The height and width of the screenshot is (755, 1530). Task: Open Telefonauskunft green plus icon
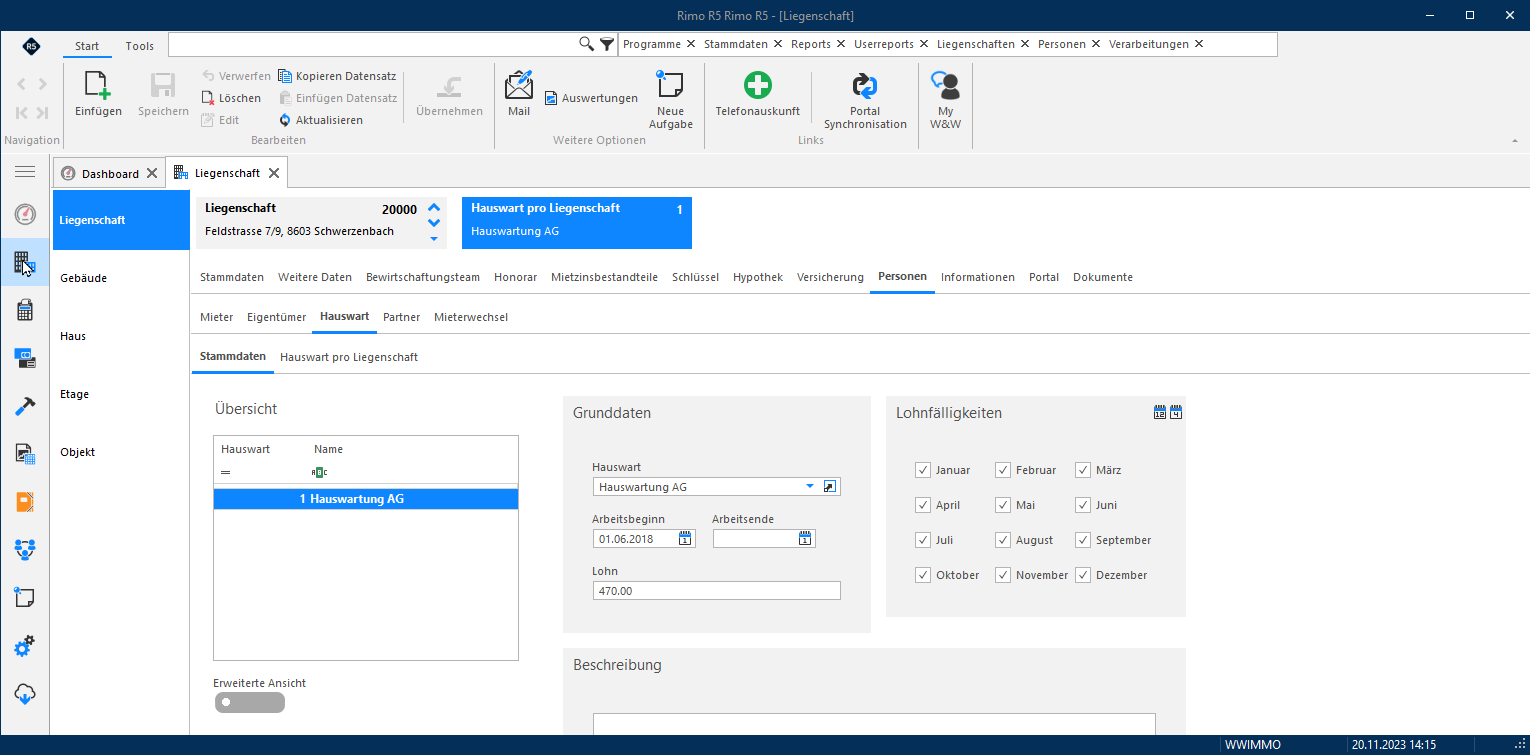758,85
